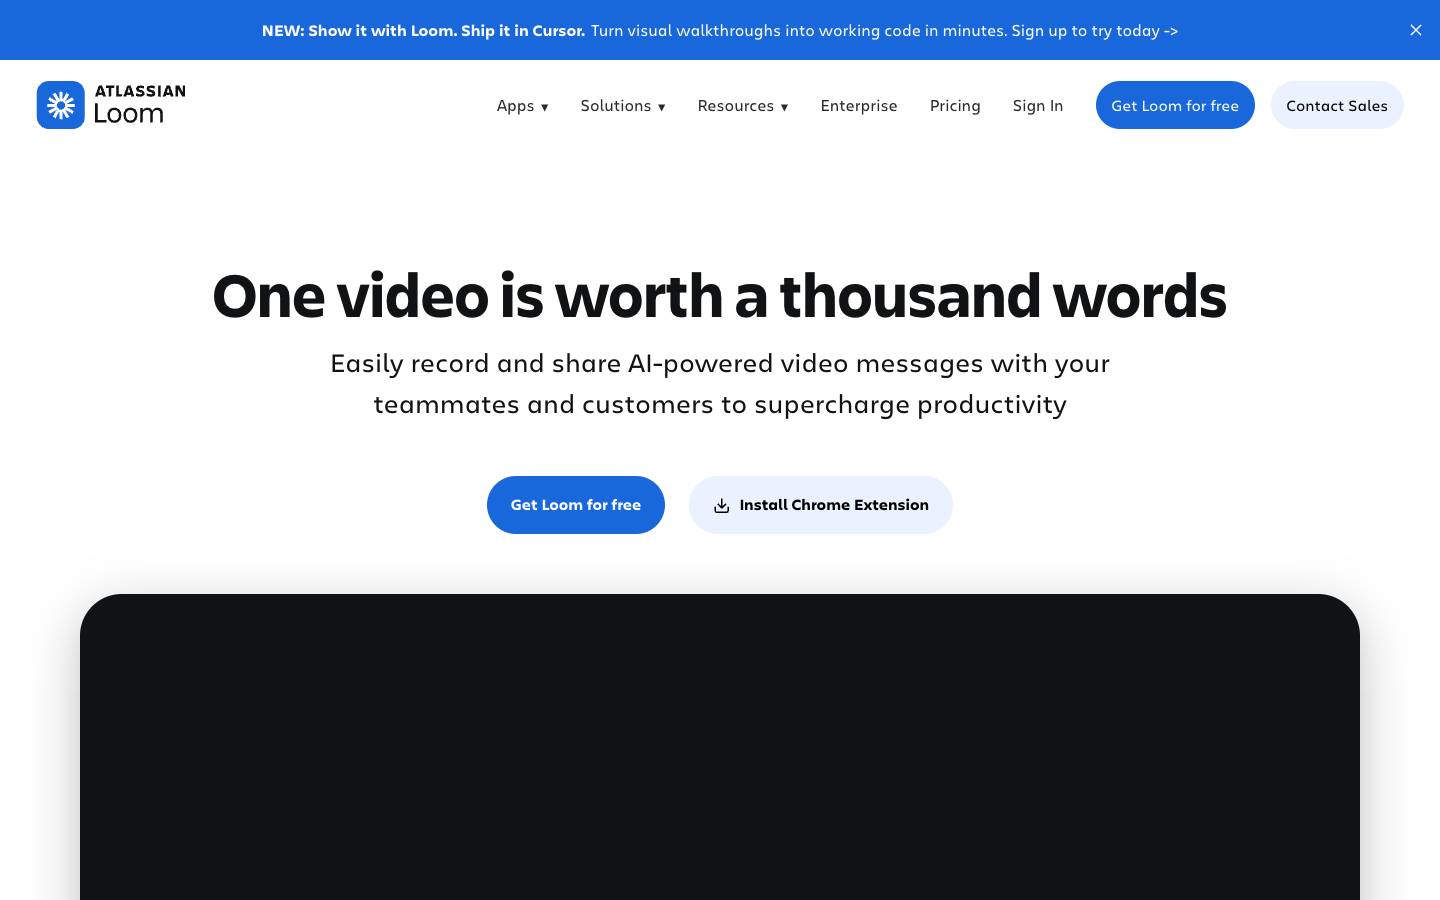Click the Atlassian Loom logo icon
The width and height of the screenshot is (1440, 900).
coord(61,105)
